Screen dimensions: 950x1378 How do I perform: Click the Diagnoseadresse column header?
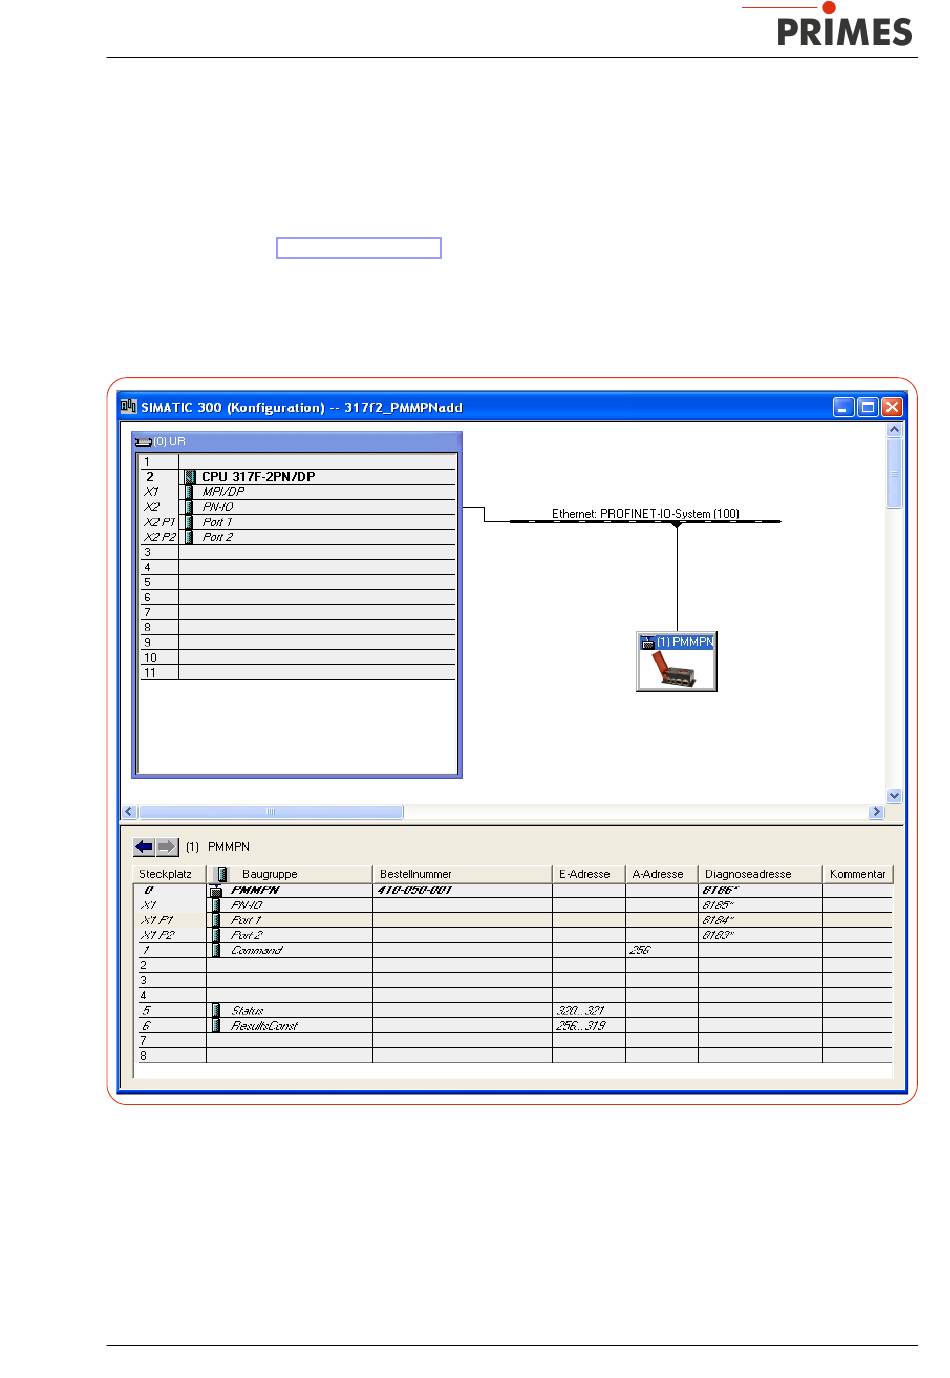(760, 874)
